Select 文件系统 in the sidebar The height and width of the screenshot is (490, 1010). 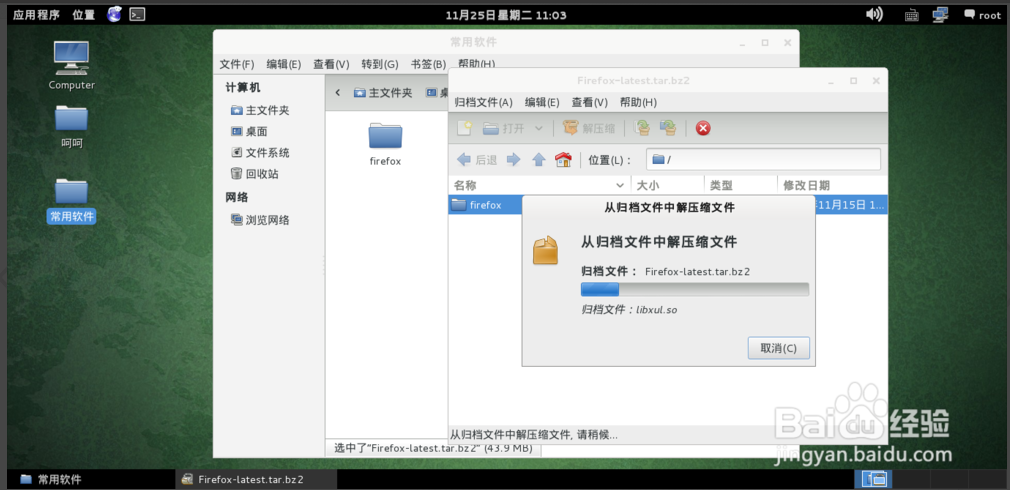pyautogui.click(x=260, y=153)
